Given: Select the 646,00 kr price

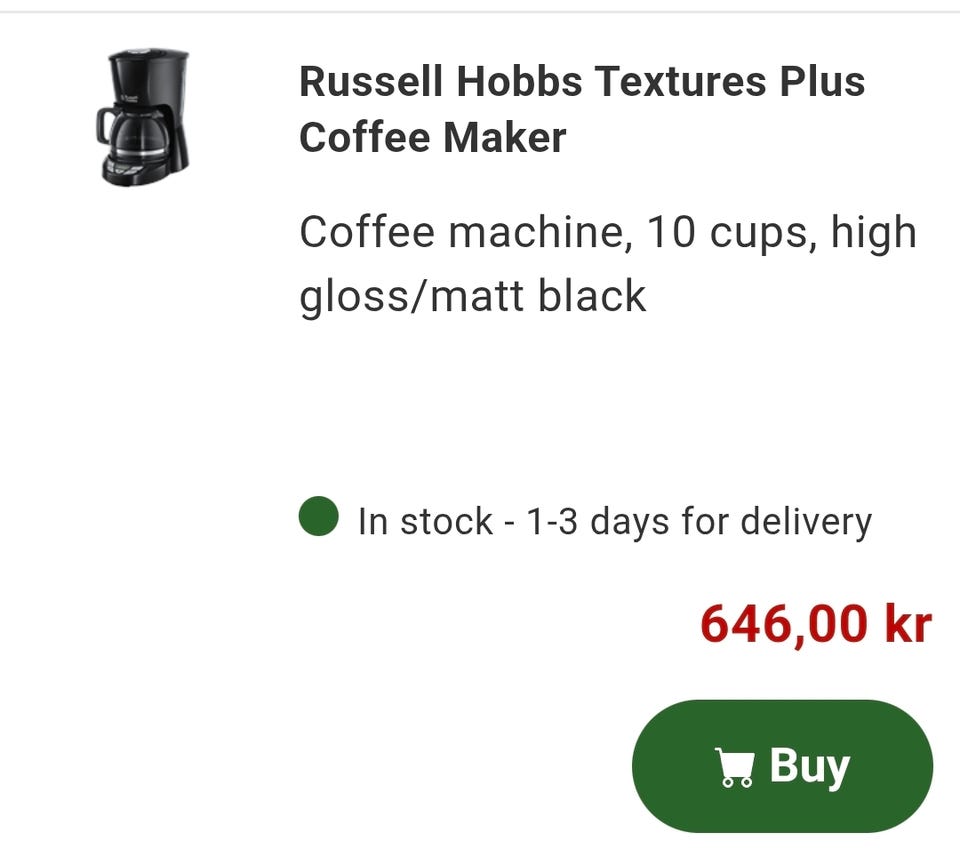Looking at the screenshot, I should 816,624.
